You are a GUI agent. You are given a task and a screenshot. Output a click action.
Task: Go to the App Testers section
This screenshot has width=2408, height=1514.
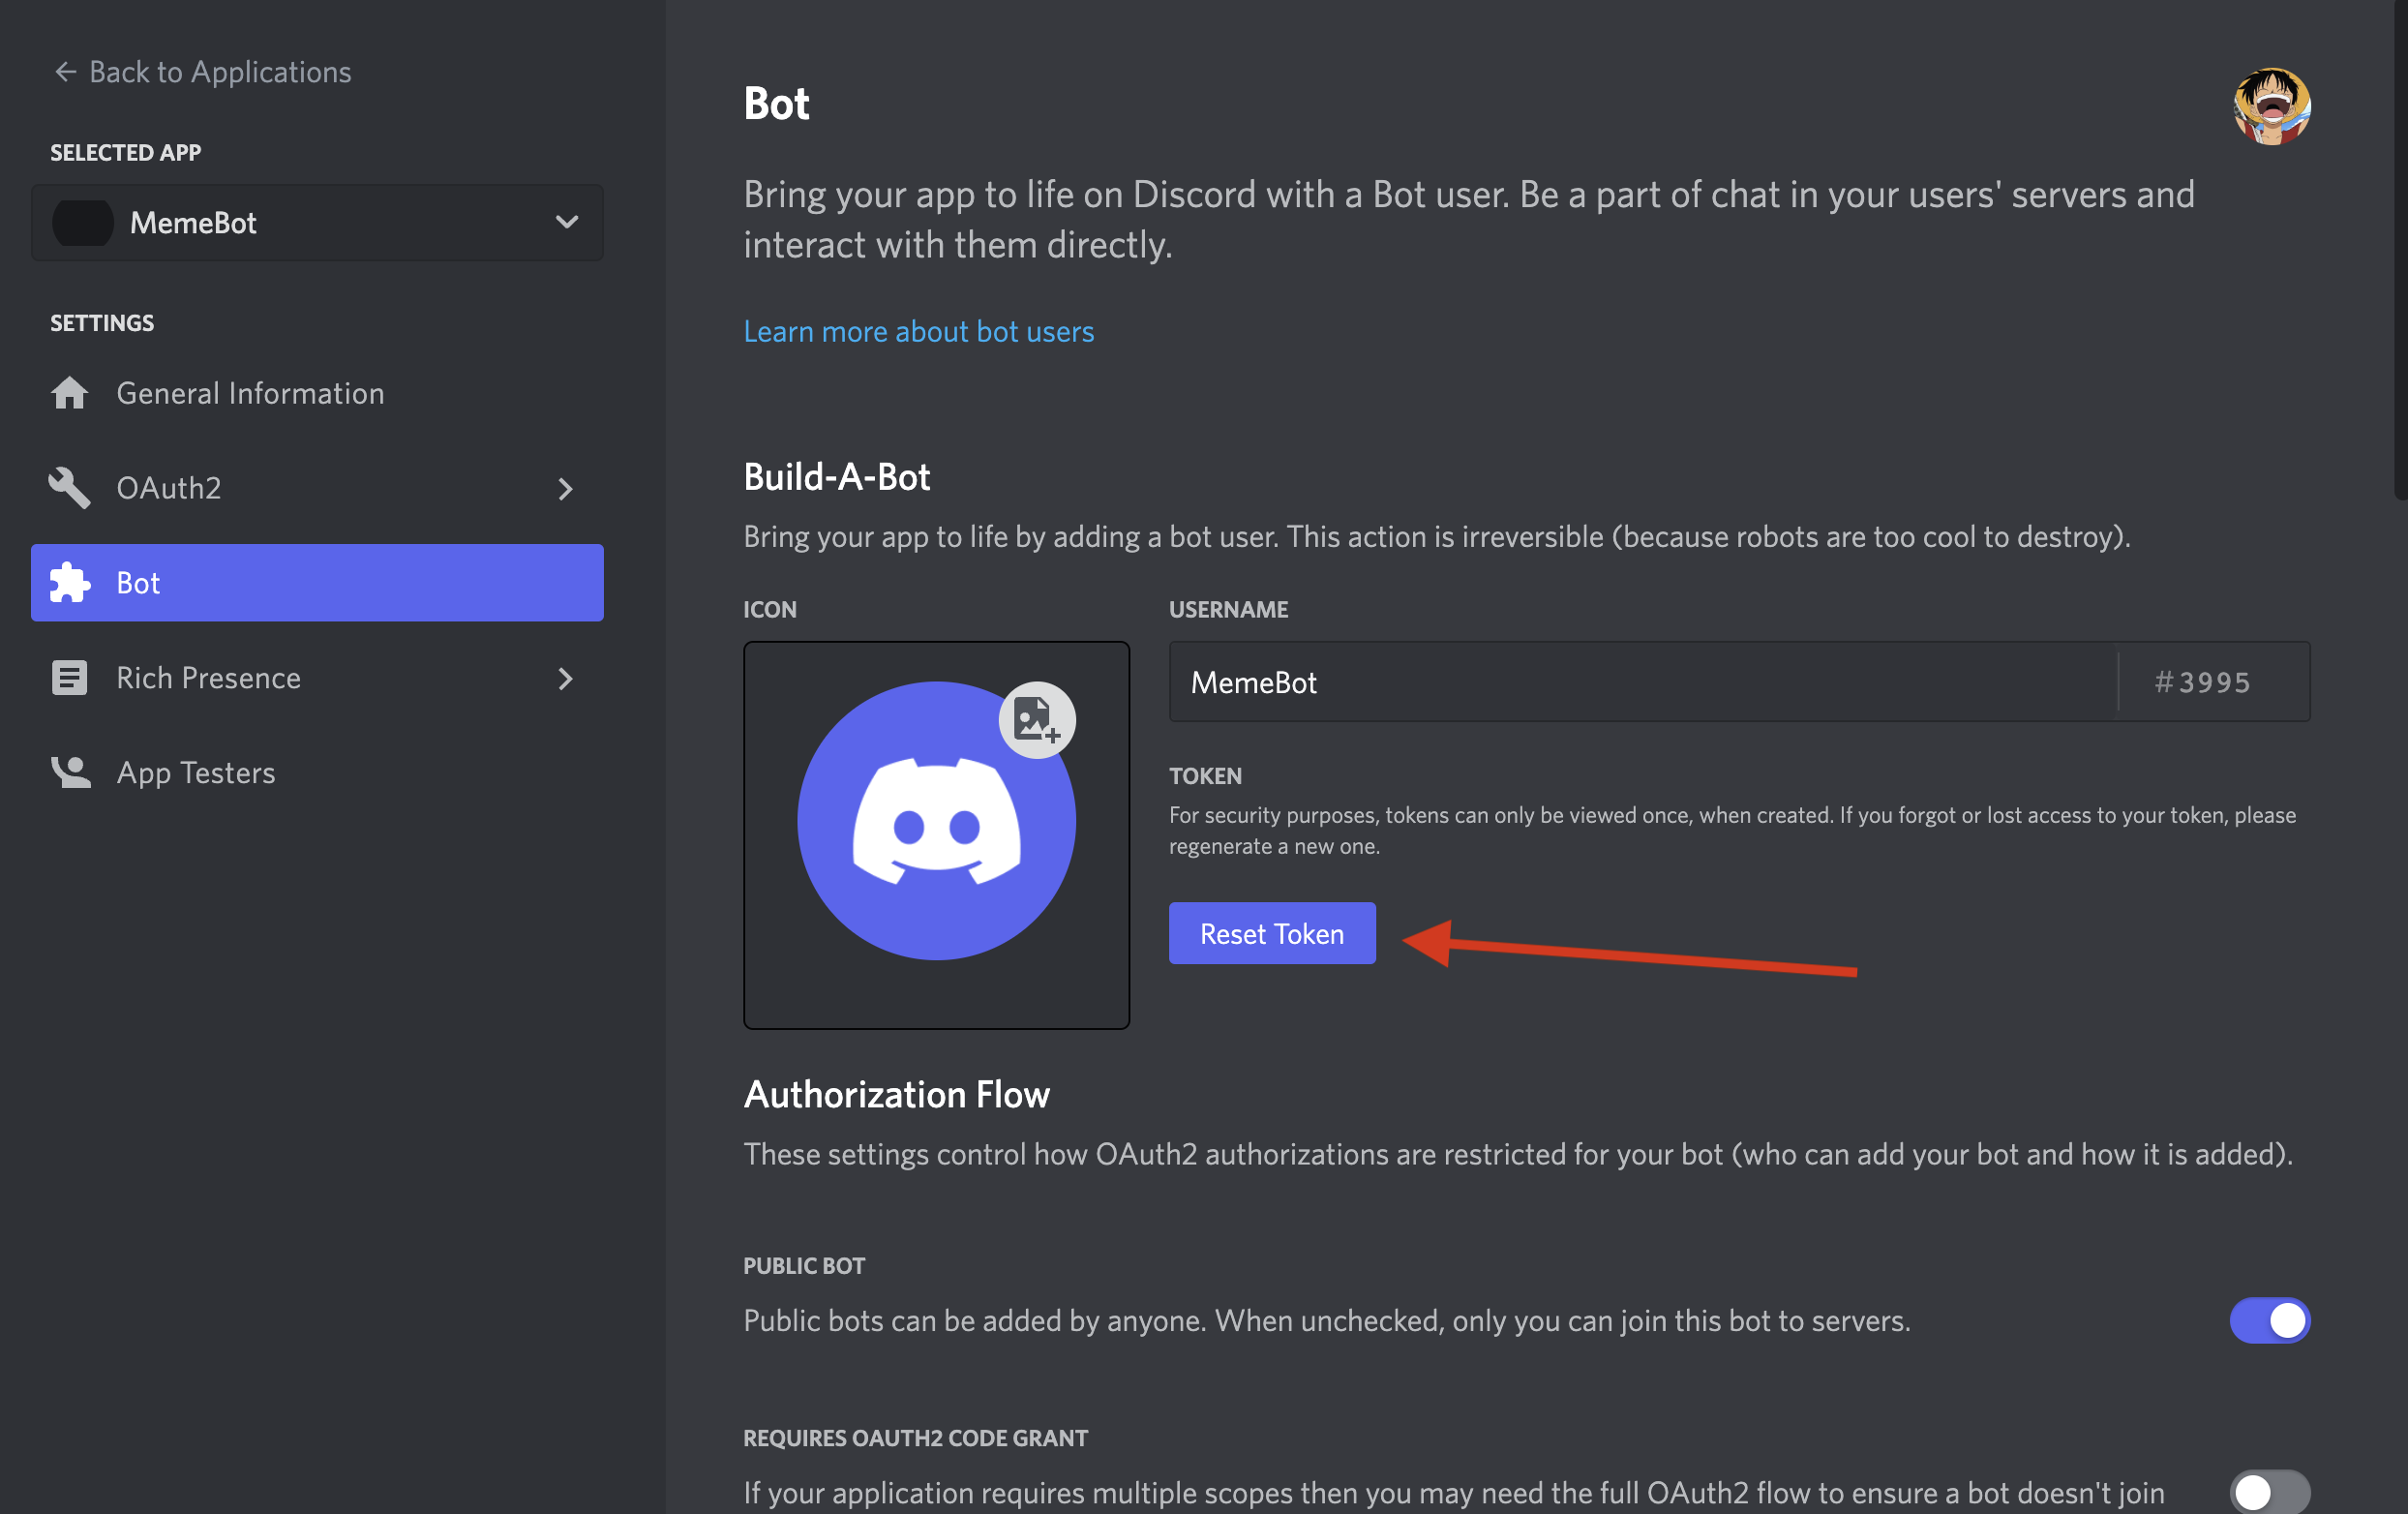[x=196, y=772]
